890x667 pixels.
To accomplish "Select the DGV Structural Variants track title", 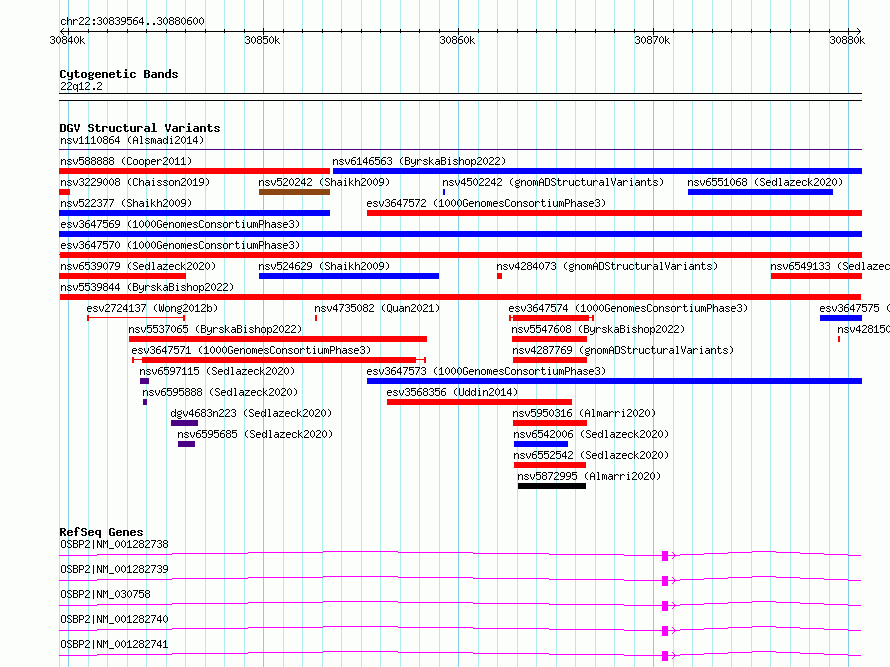I will (140, 128).
